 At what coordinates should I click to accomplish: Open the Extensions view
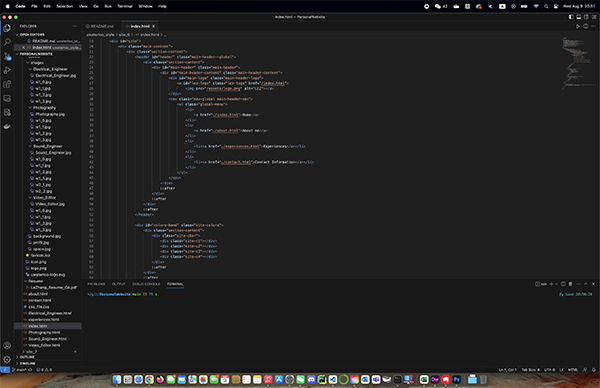coord(7,84)
